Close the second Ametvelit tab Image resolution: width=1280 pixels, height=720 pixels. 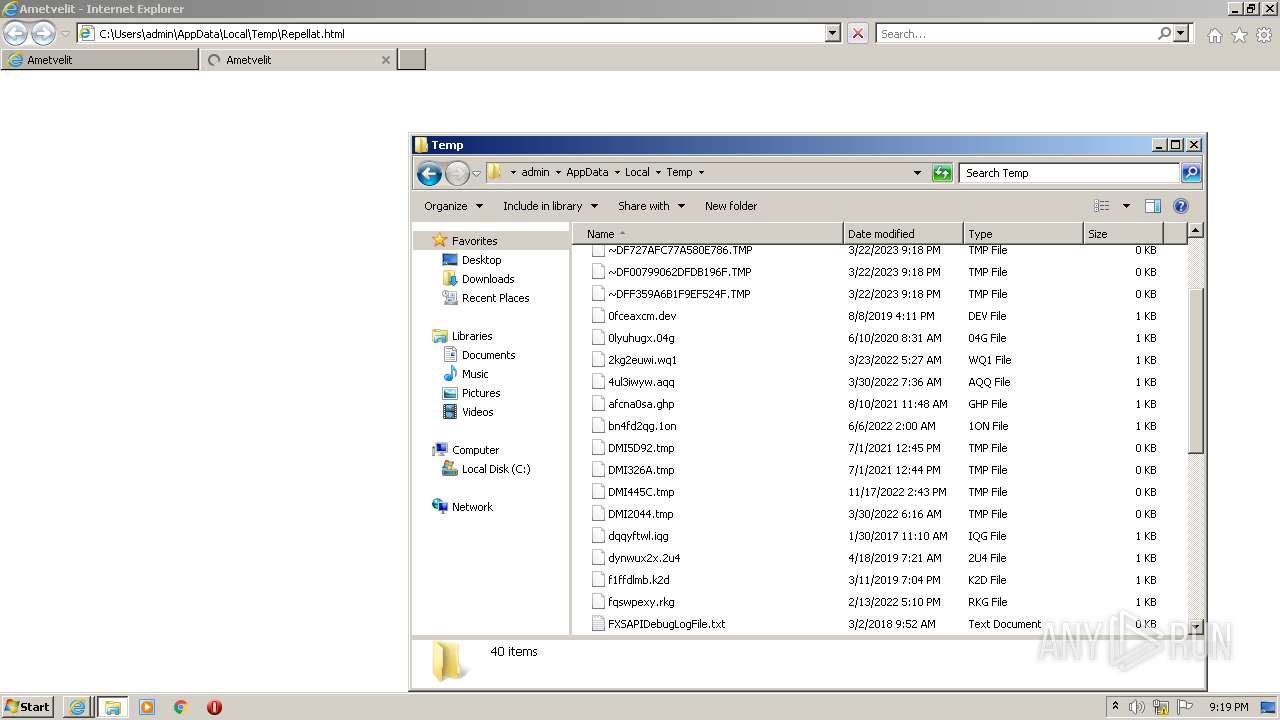386,60
